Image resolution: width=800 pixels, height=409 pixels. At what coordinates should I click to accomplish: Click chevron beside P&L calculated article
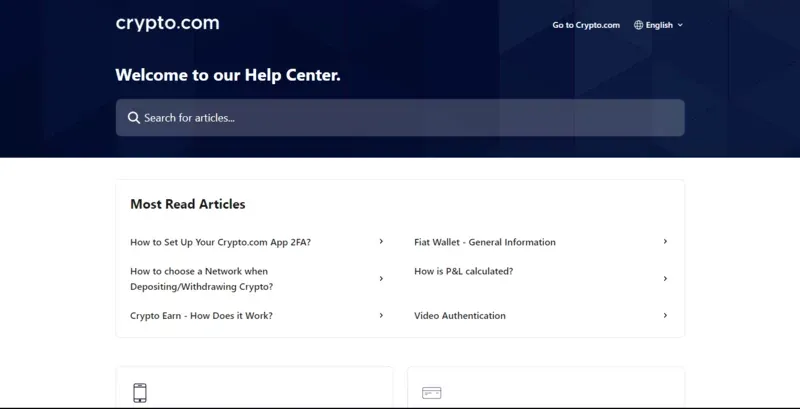click(665, 278)
